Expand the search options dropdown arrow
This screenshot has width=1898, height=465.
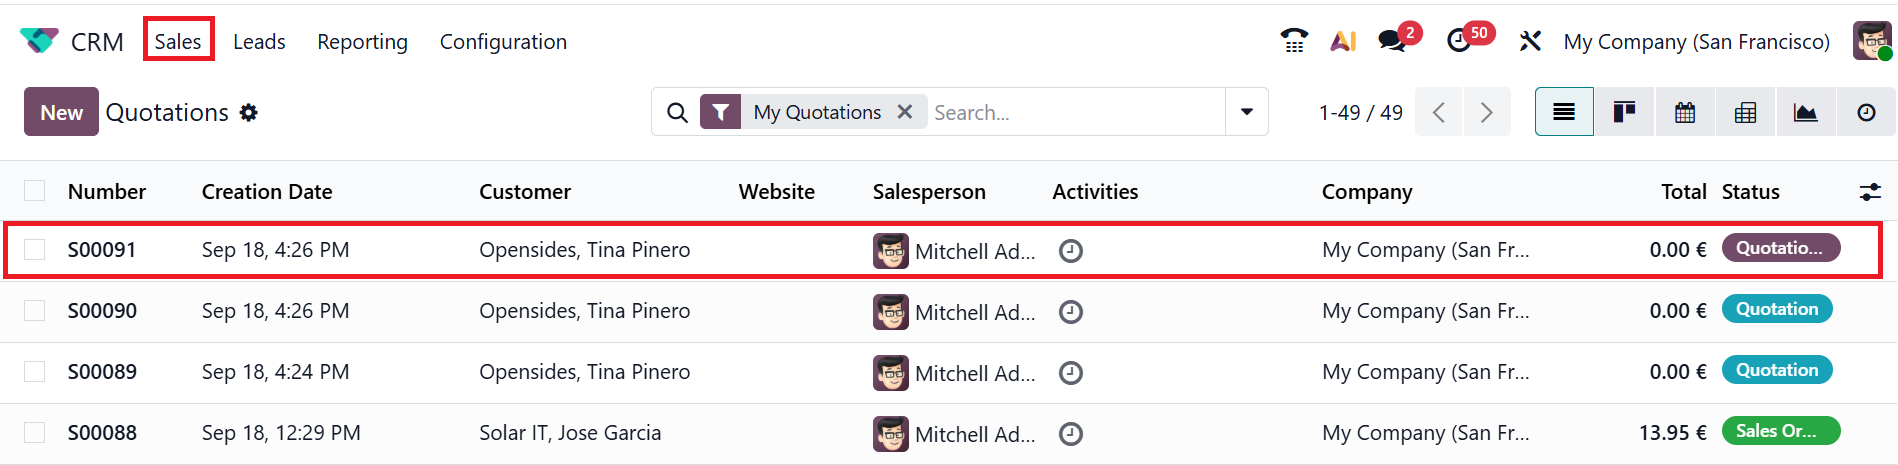coord(1247,112)
